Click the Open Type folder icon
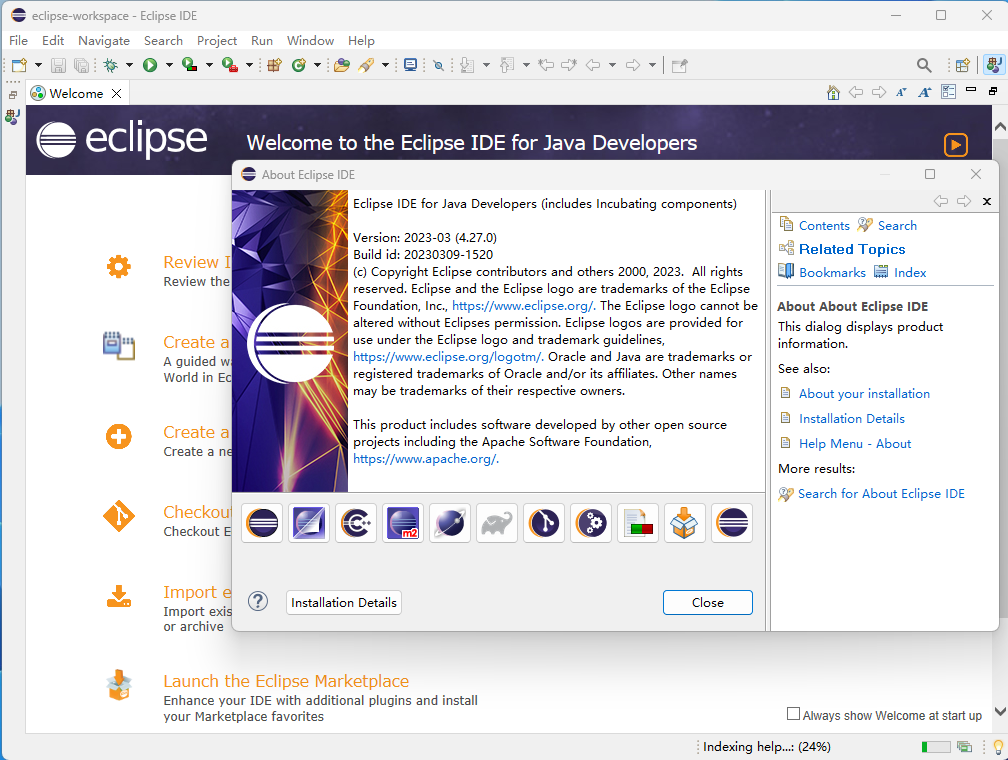 coord(342,65)
